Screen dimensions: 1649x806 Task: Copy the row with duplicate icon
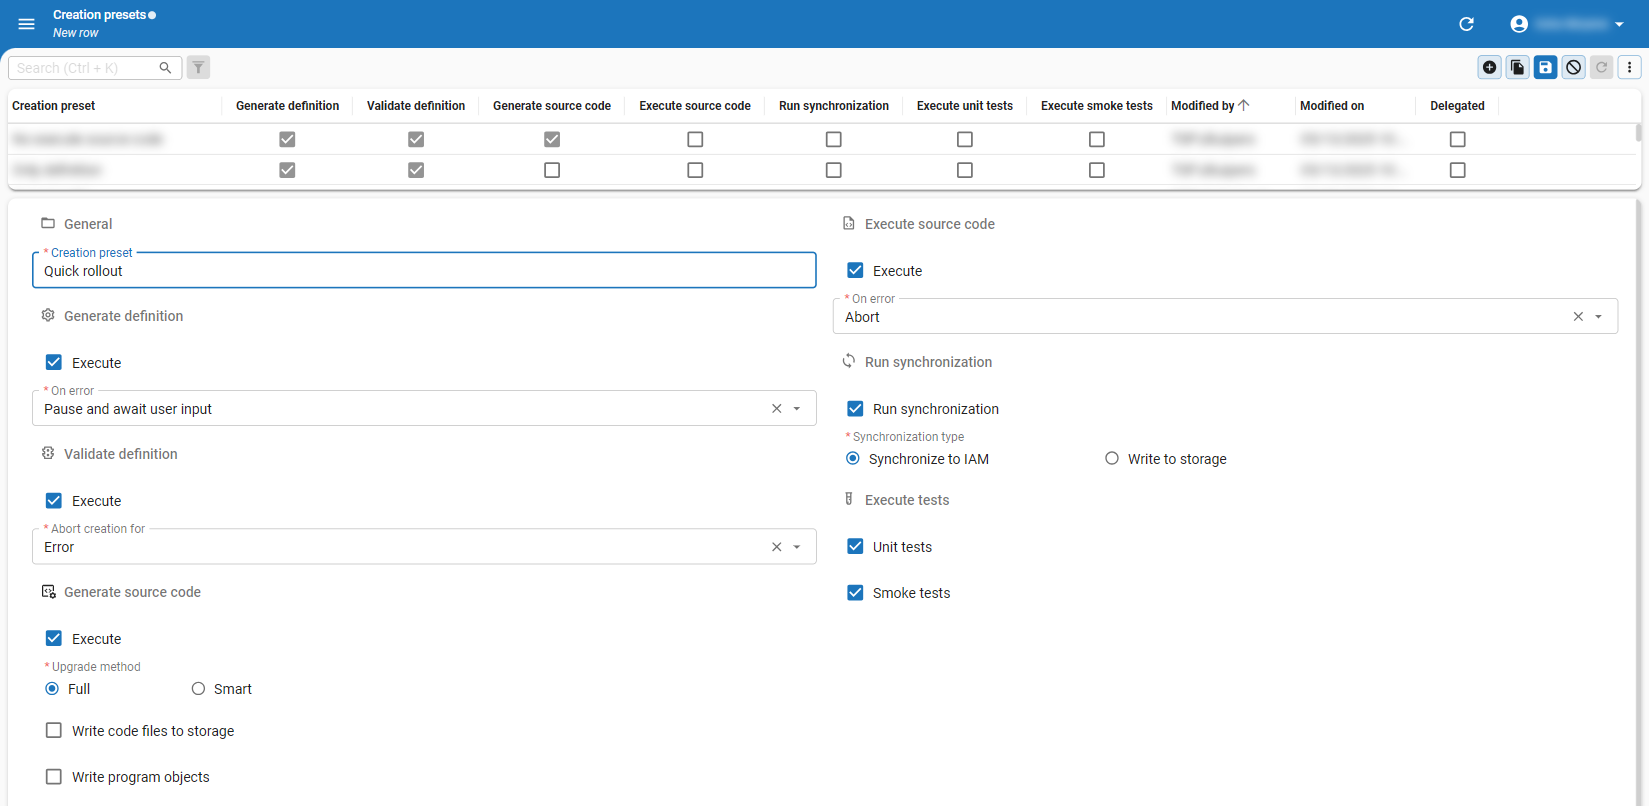(x=1518, y=67)
